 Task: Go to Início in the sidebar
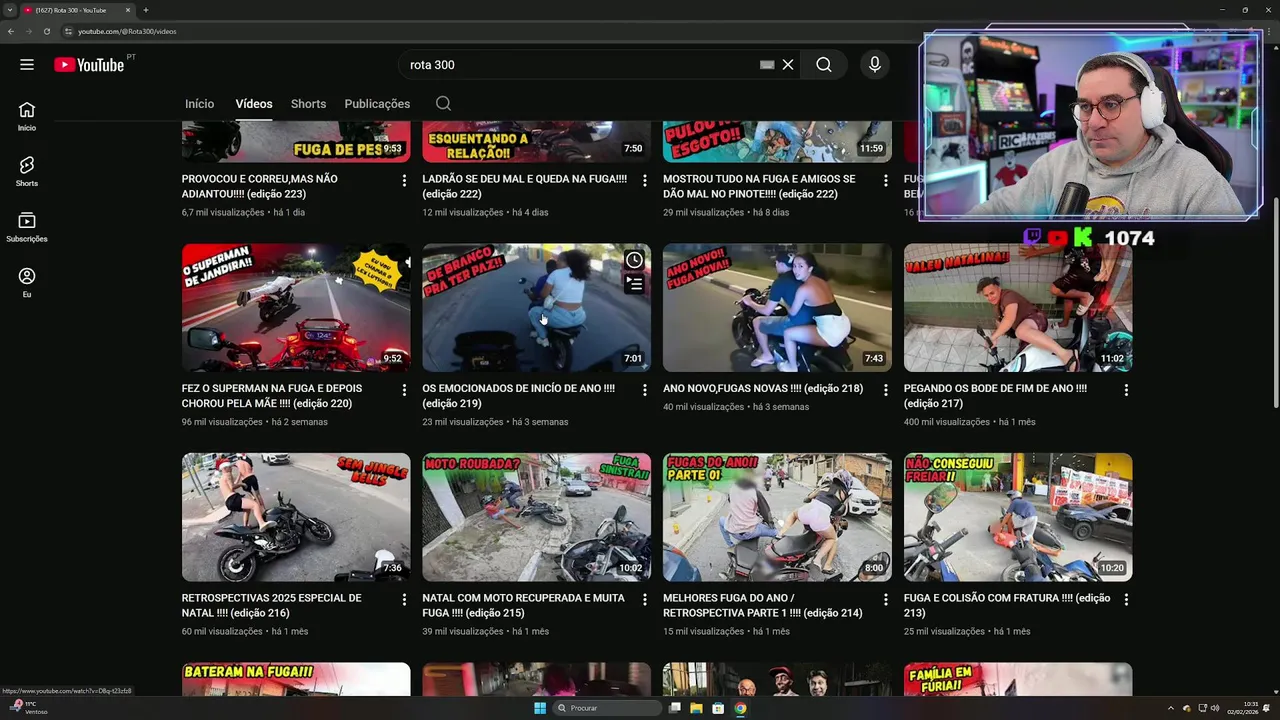(x=27, y=116)
